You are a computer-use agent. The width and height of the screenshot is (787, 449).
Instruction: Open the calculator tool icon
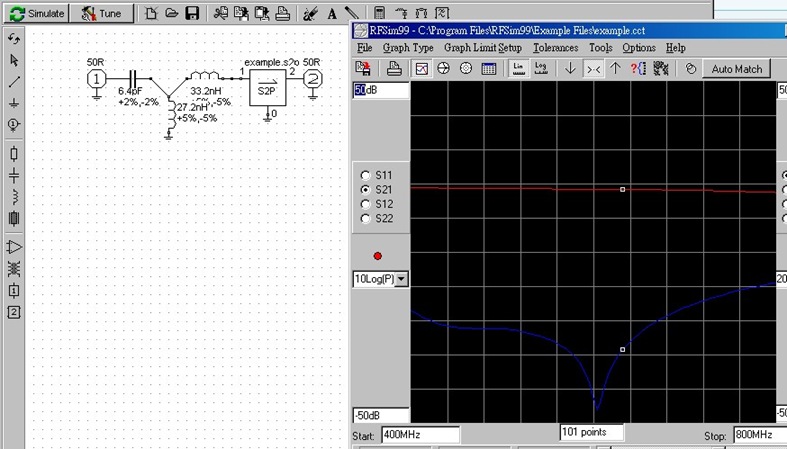click(379, 13)
